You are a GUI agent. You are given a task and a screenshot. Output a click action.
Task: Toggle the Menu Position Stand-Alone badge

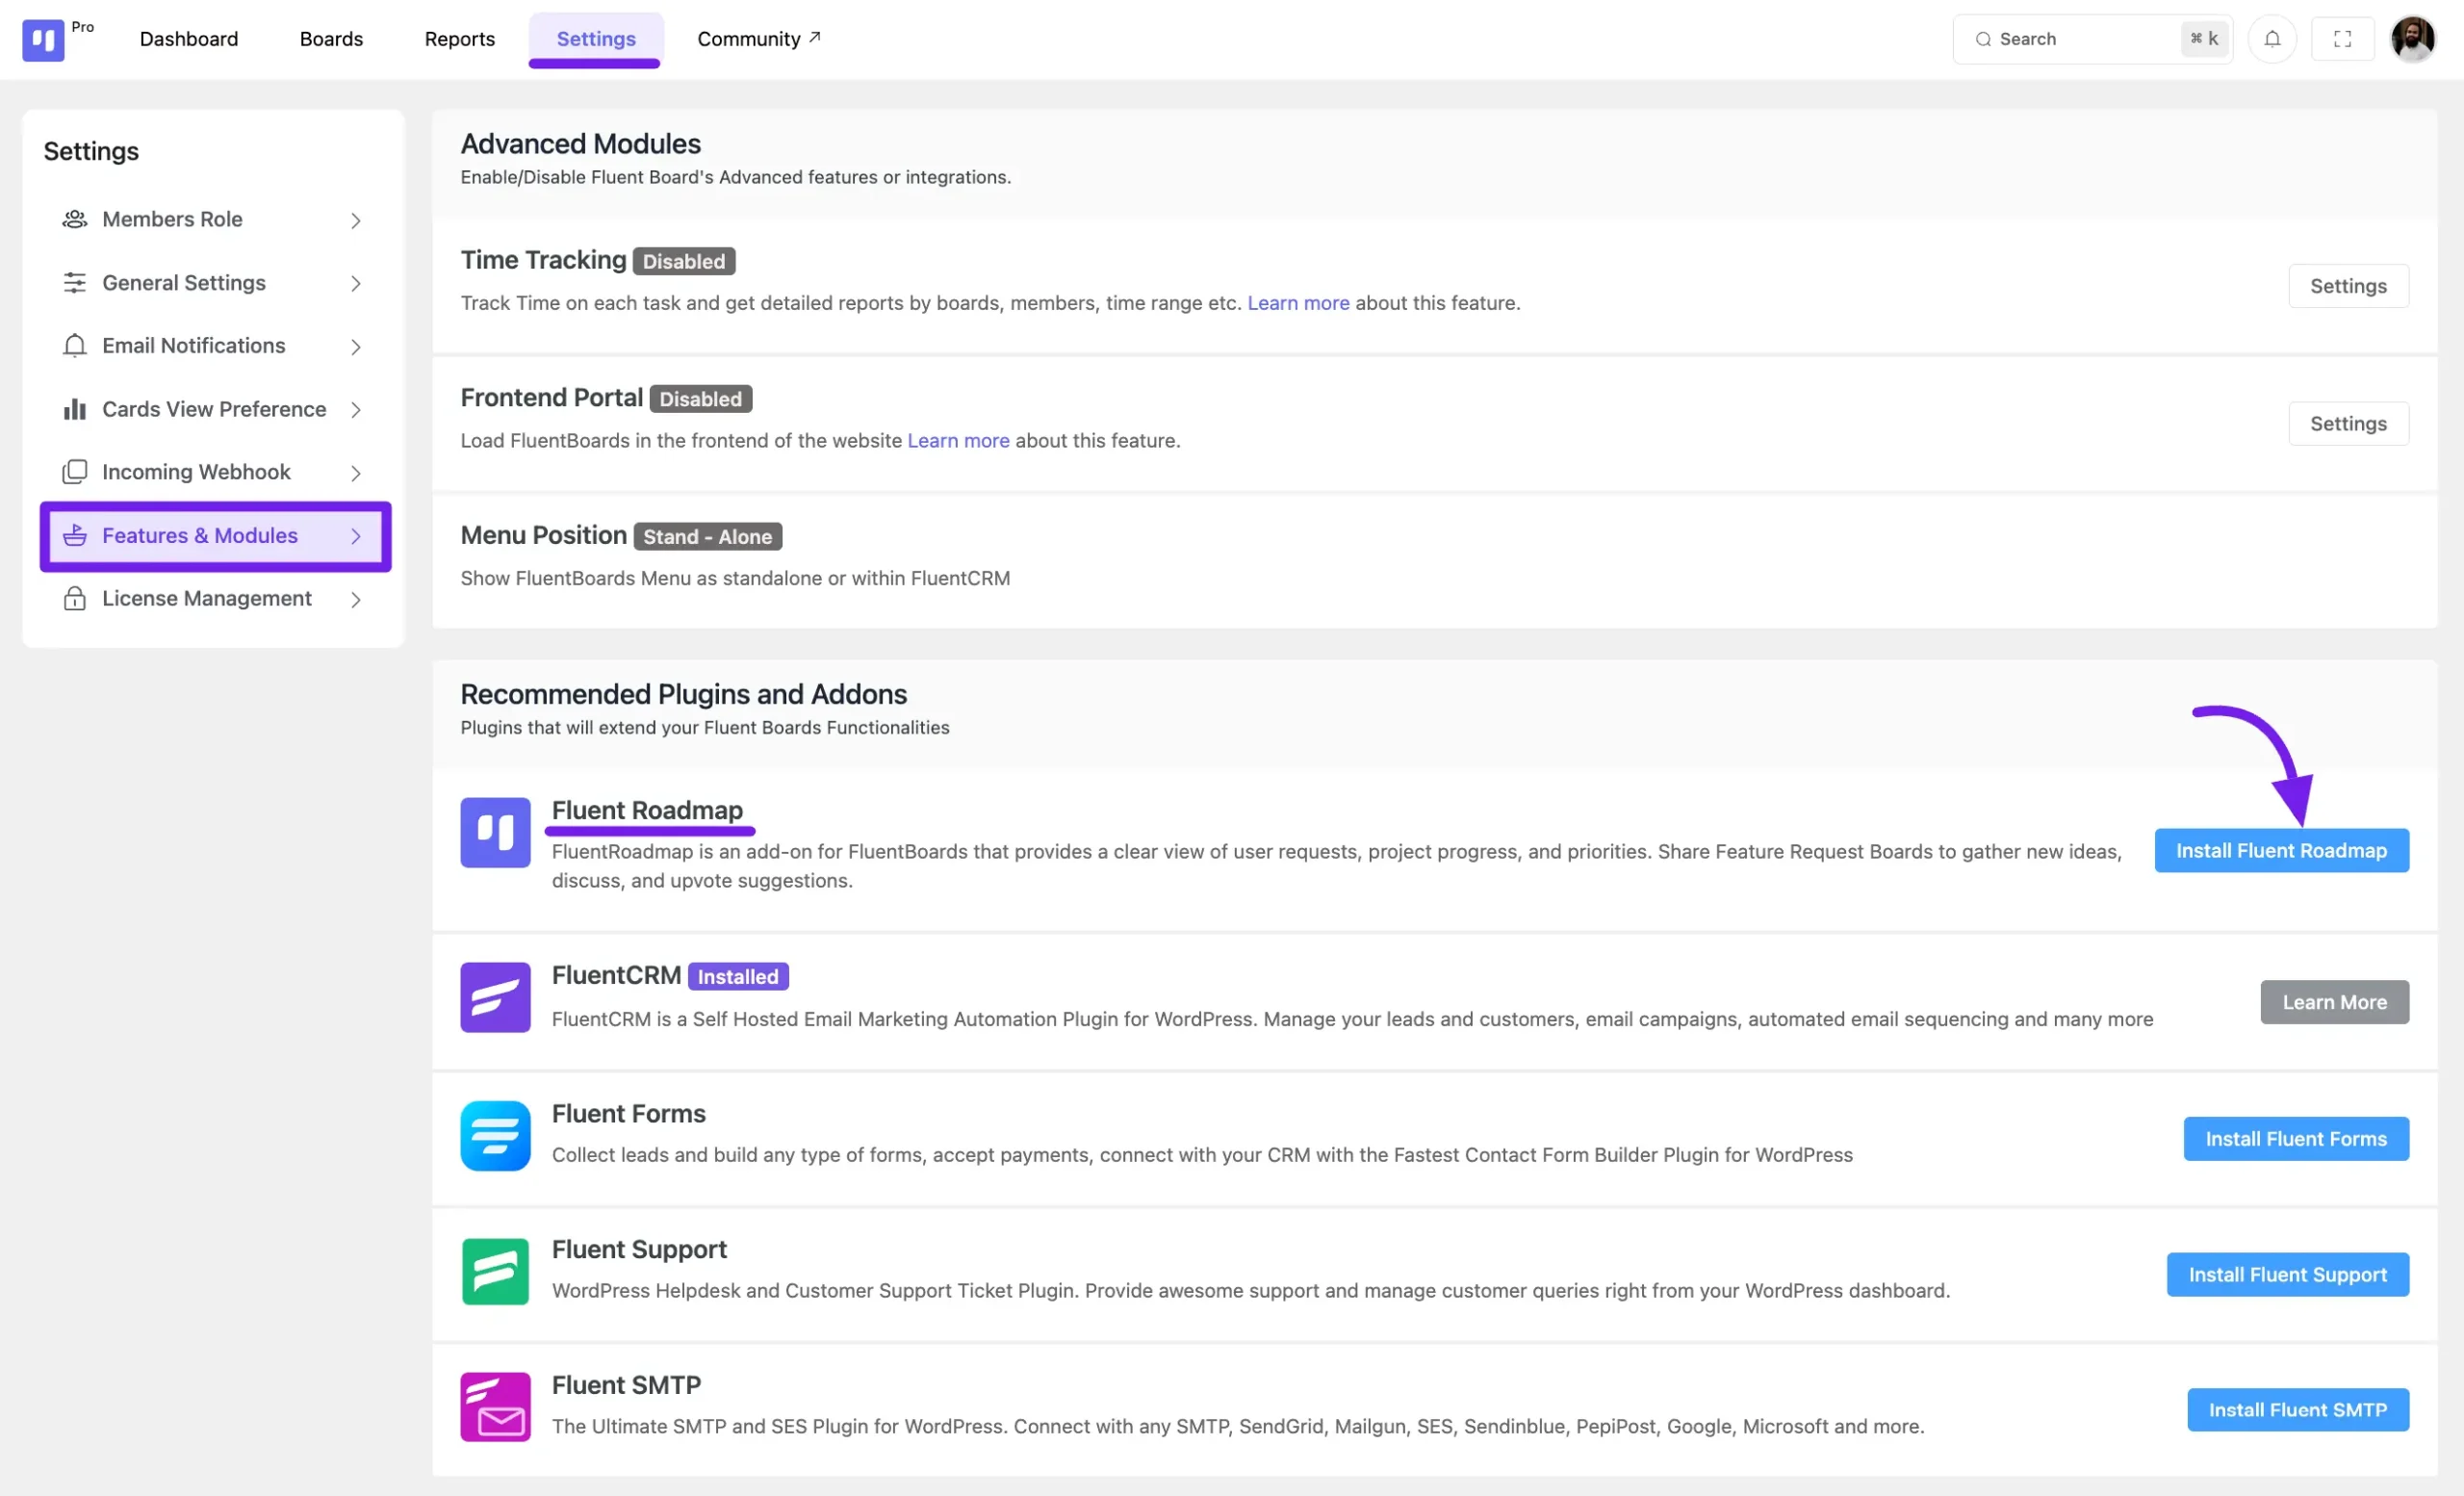click(707, 535)
